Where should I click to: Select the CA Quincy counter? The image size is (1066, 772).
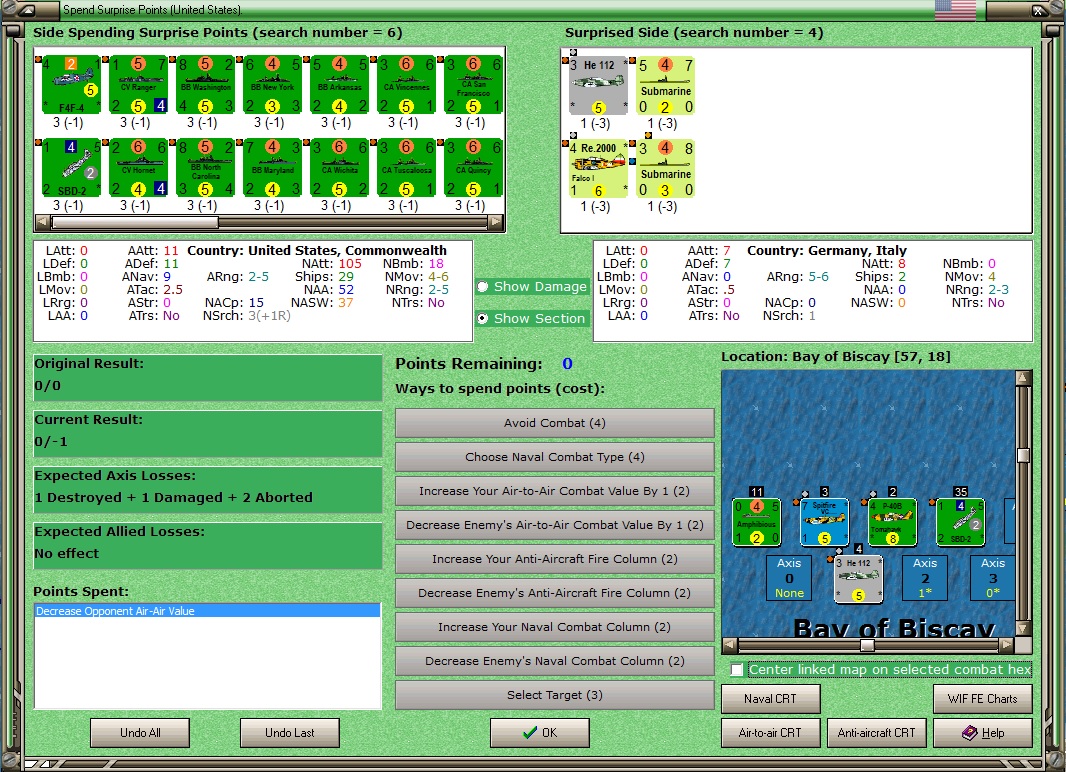click(473, 167)
